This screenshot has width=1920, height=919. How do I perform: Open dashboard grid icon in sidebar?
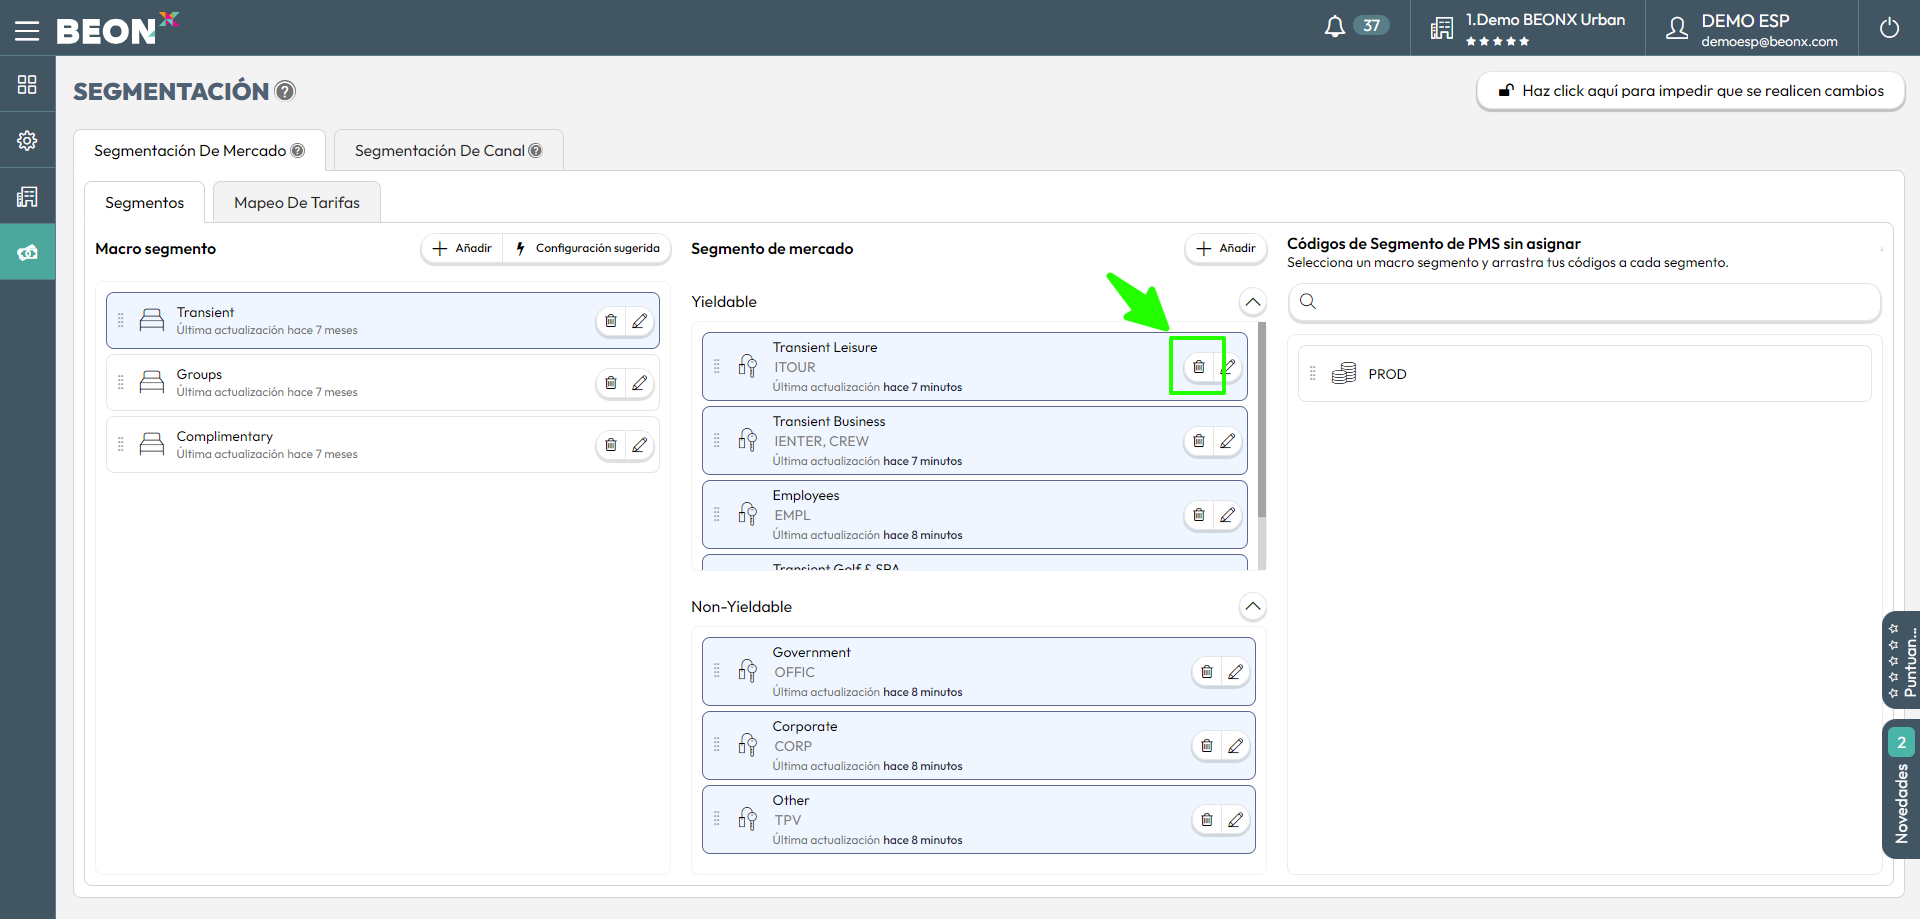coord(27,85)
